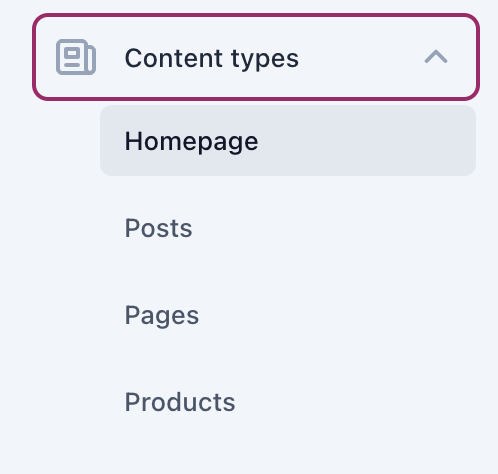The image size is (498, 474).
Task: Navigate to Pages in the sidebar submenu
Action: tap(288, 315)
